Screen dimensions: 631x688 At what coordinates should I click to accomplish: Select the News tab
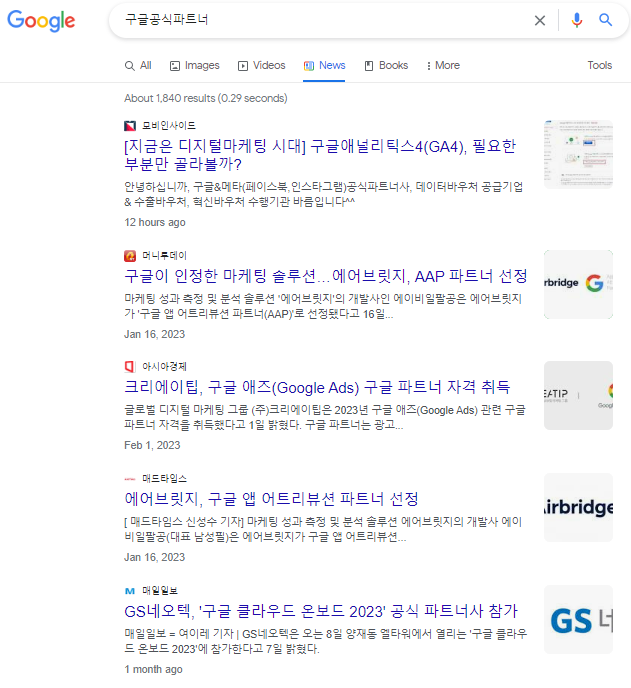(x=324, y=65)
